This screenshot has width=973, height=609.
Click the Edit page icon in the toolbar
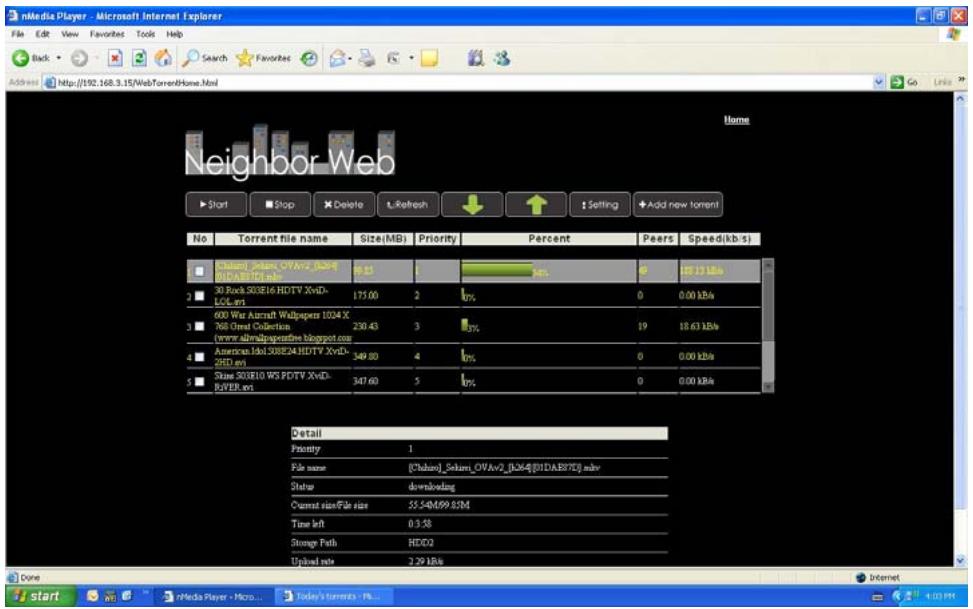(x=393, y=58)
